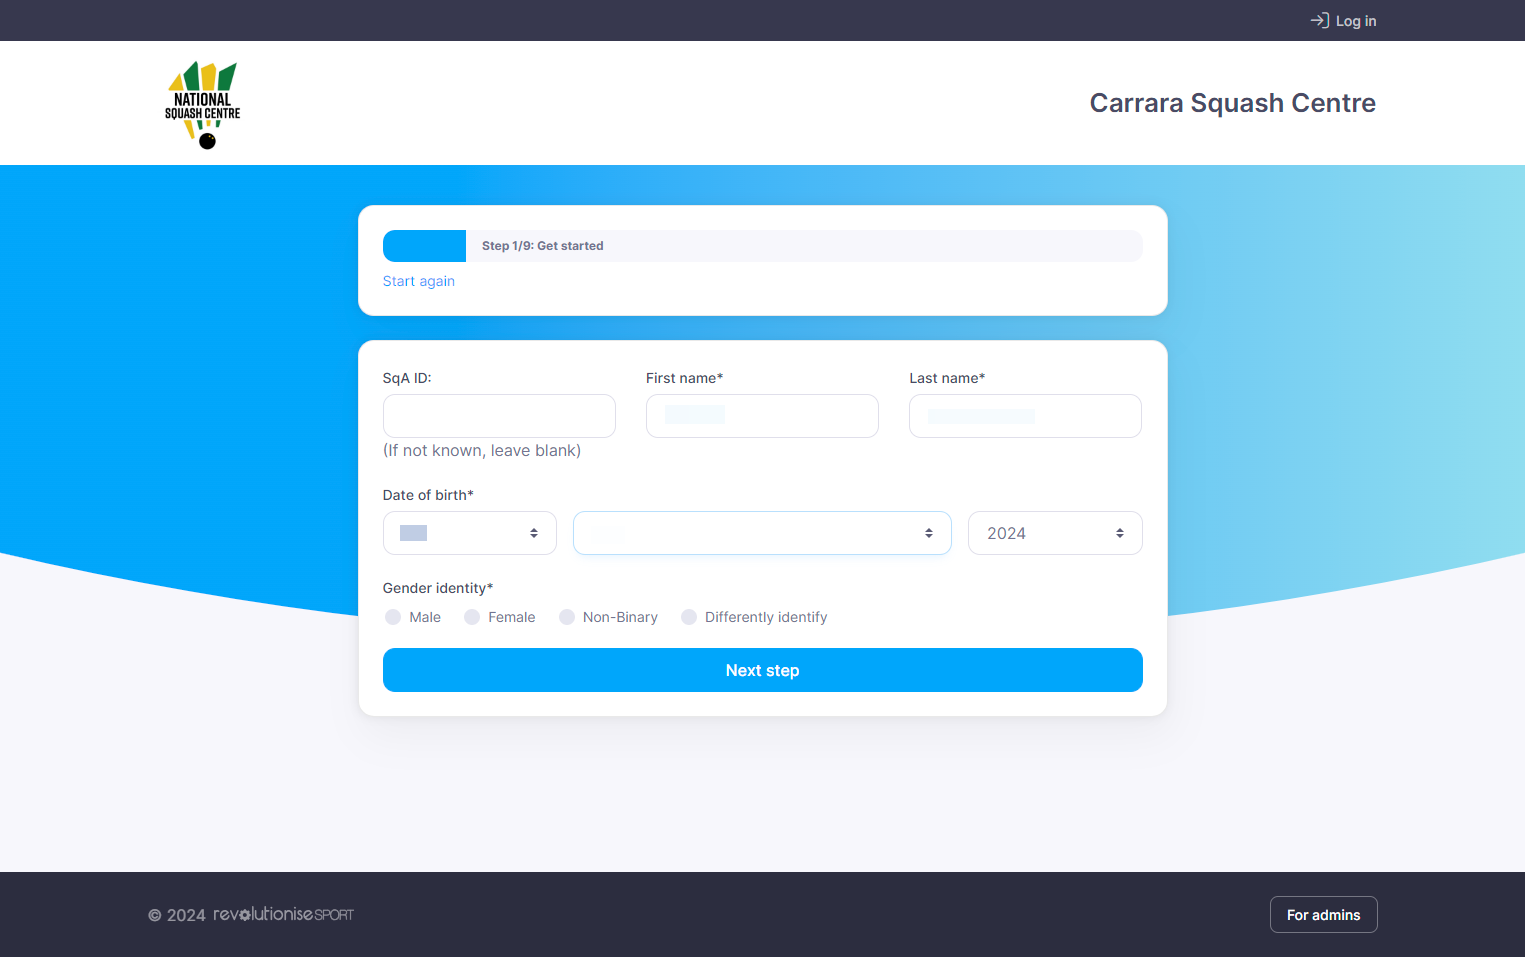Click the For admins button
Viewport: 1525px width, 957px height.
pos(1323,914)
